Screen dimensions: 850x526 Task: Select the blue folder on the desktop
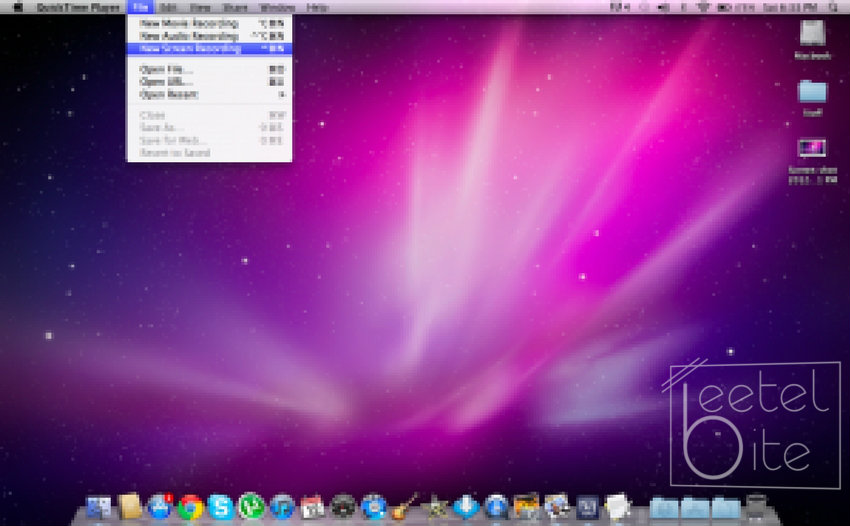812,91
